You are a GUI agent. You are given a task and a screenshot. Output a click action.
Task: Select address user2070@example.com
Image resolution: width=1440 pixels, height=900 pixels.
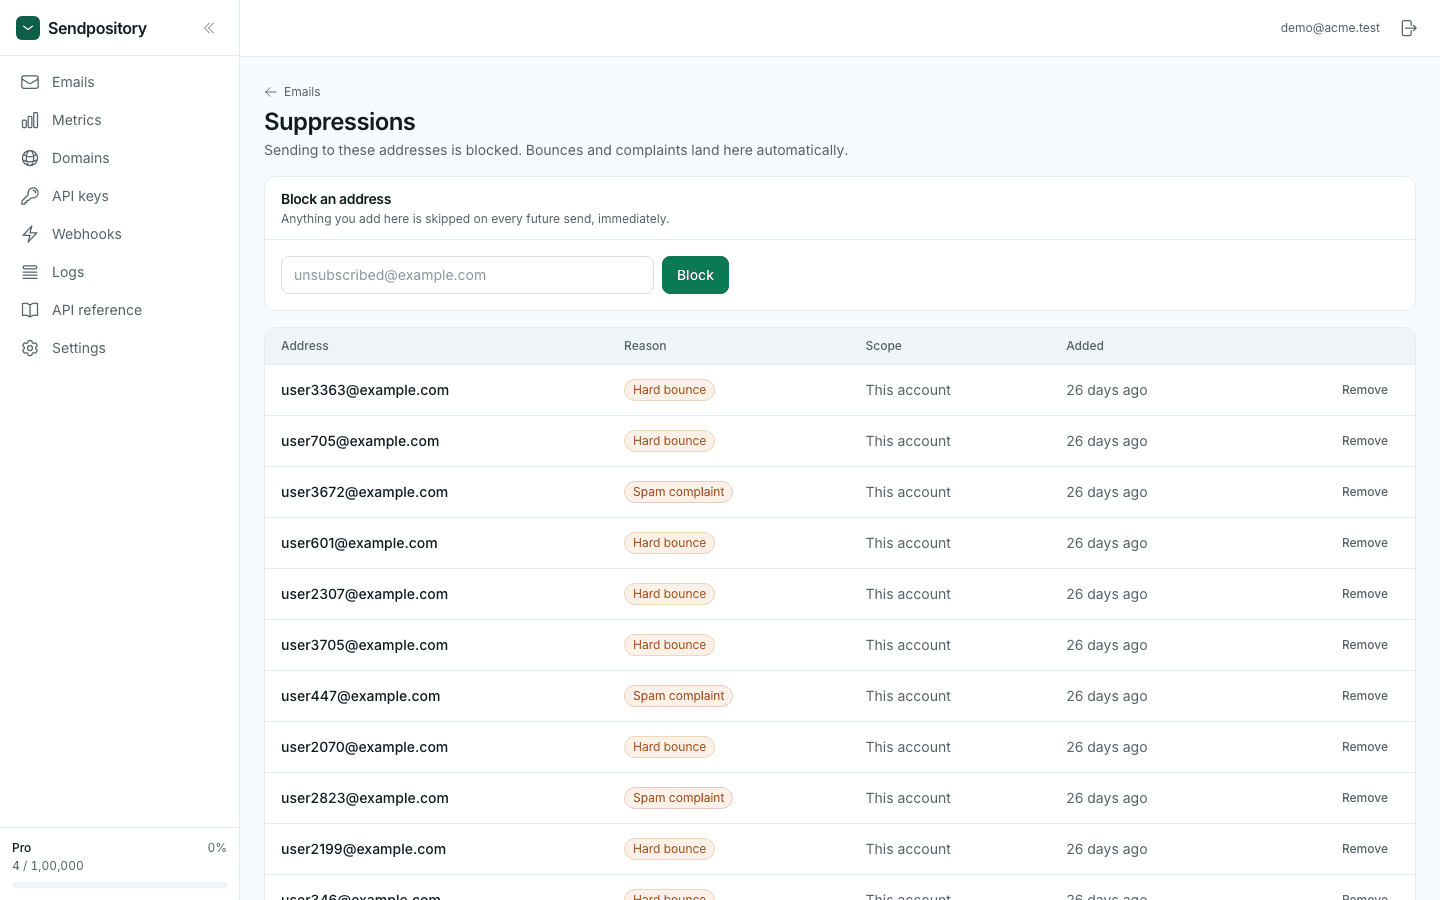click(x=364, y=747)
